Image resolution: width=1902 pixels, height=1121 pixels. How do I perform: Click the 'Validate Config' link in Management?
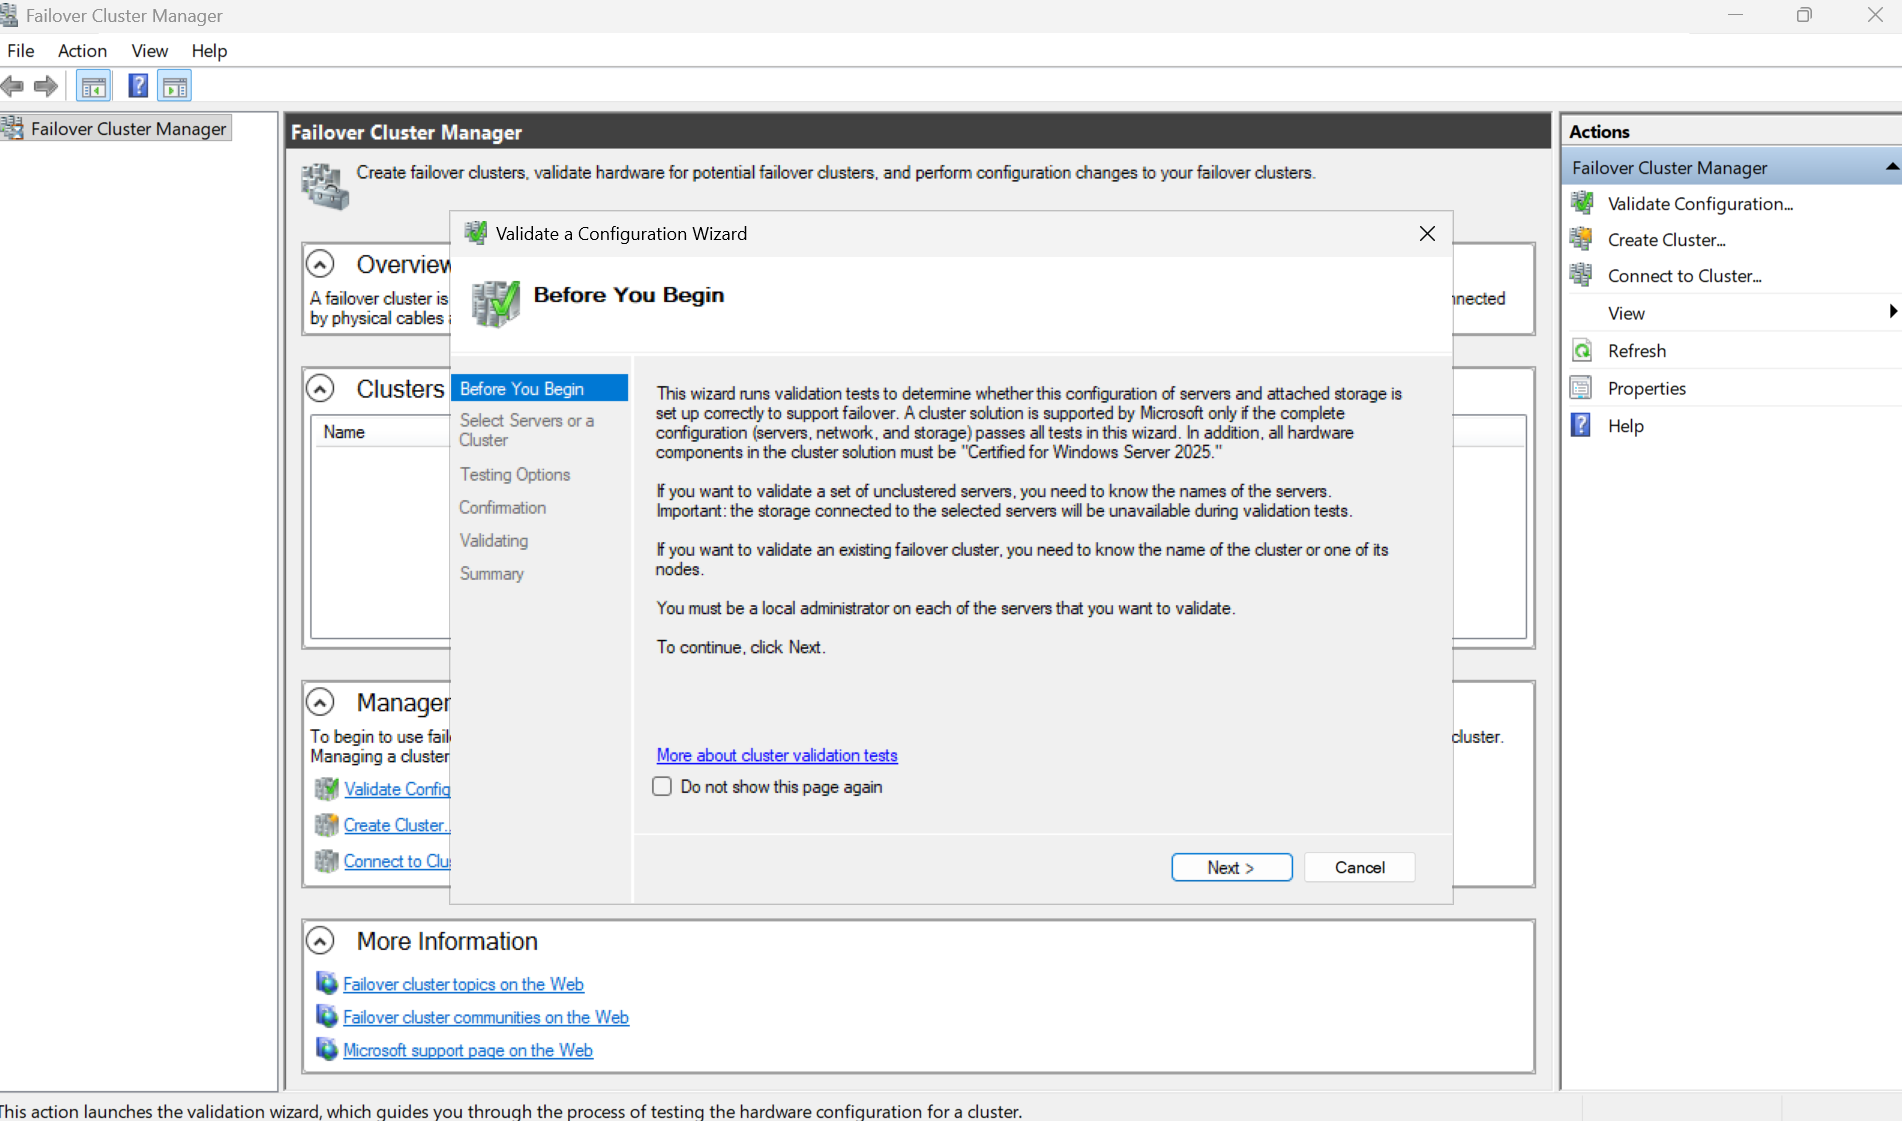(x=397, y=789)
